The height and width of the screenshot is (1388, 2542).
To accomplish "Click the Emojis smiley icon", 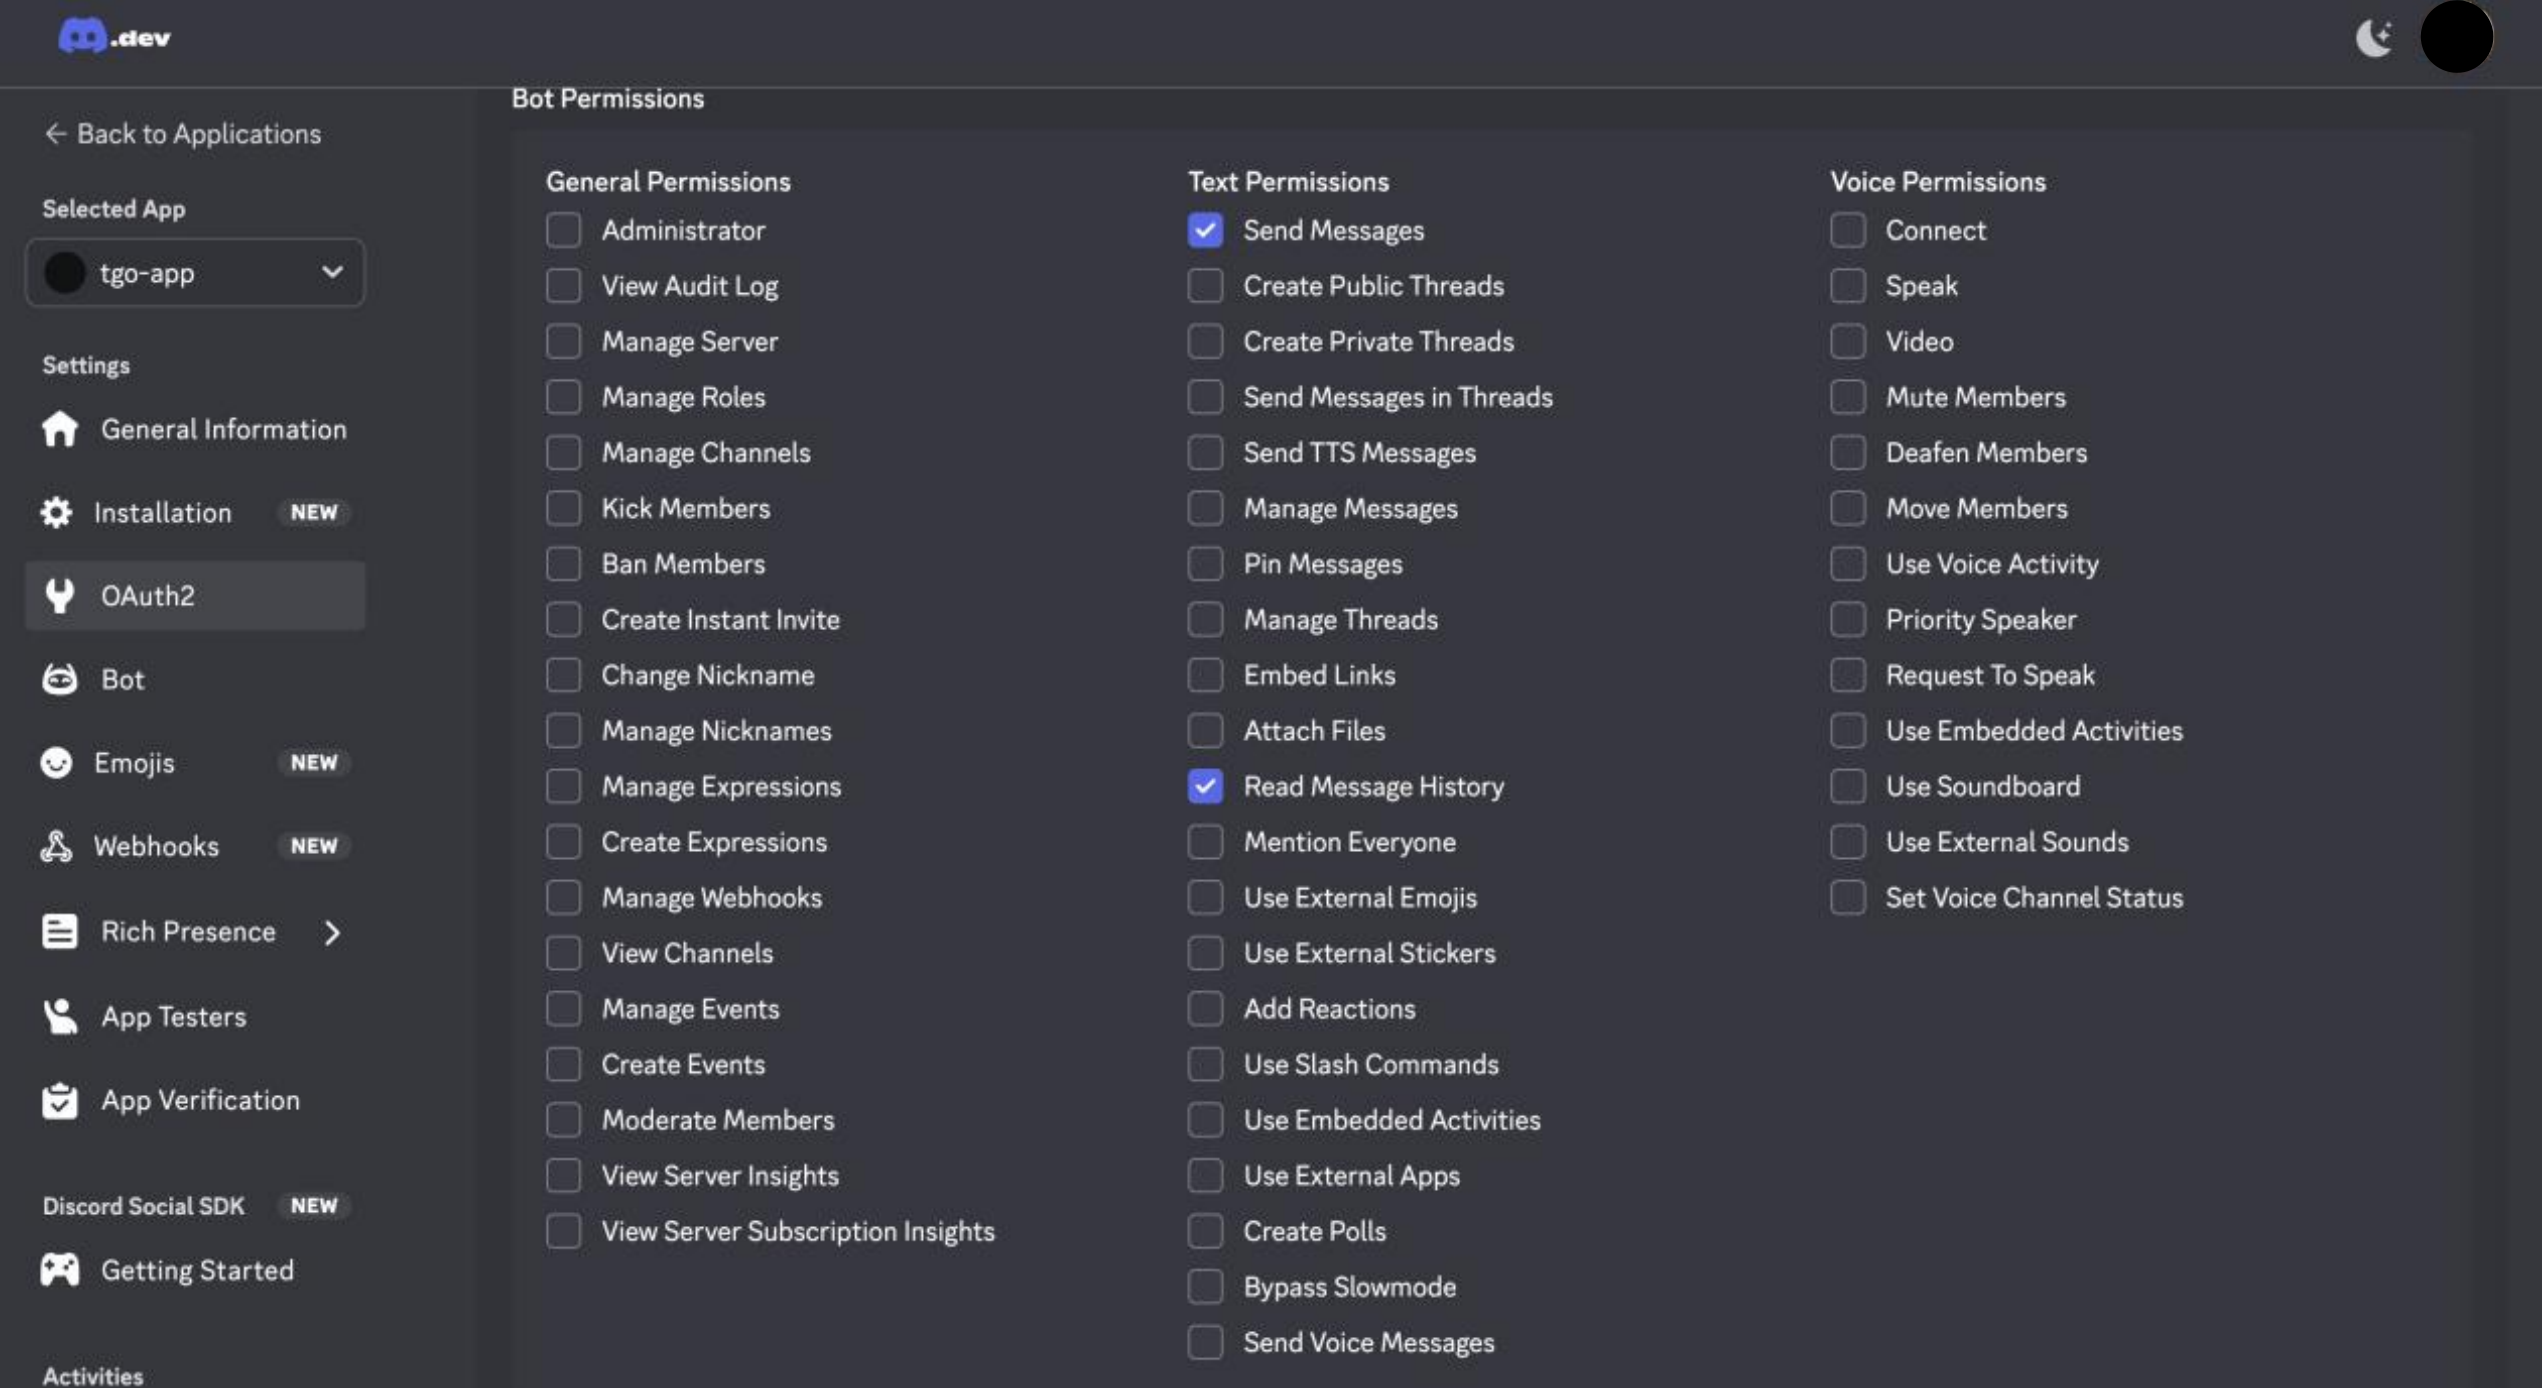I will click(x=59, y=762).
